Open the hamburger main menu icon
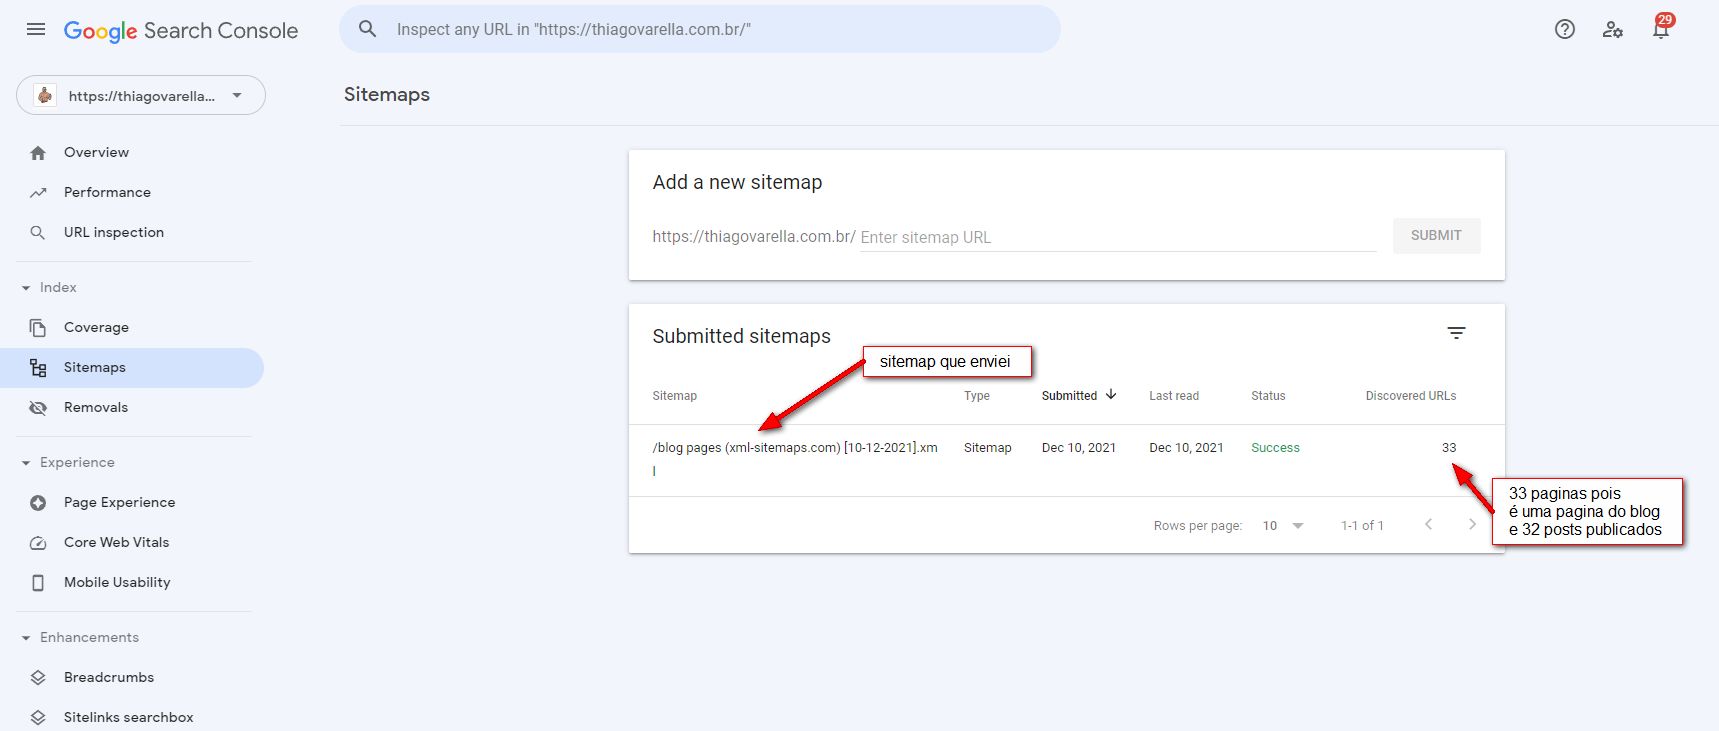Screen dimensions: 1719x731 click(x=36, y=30)
